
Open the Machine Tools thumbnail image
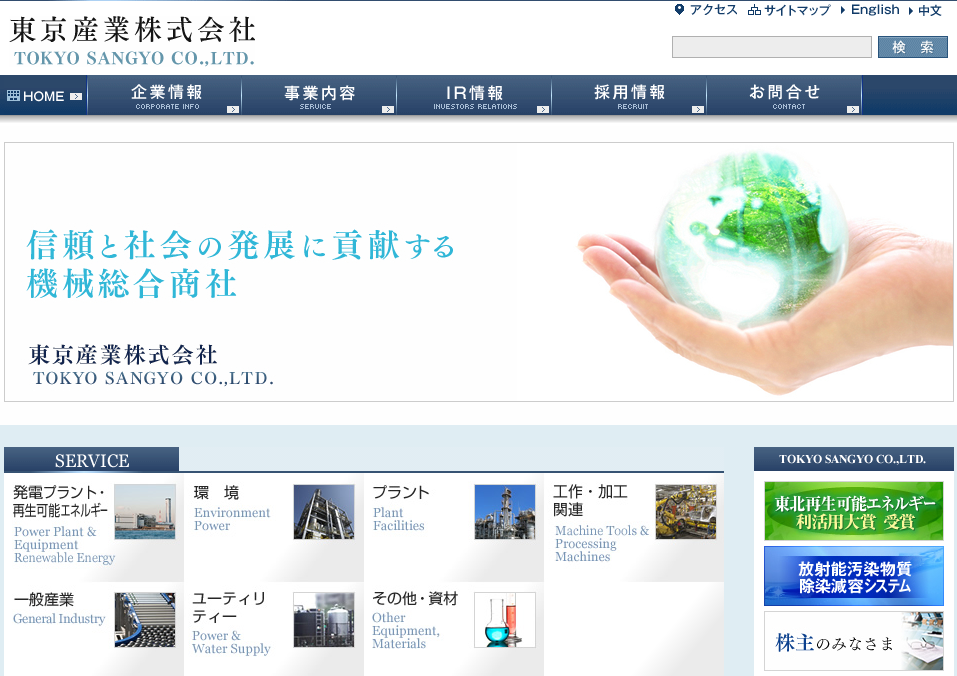[685, 512]
